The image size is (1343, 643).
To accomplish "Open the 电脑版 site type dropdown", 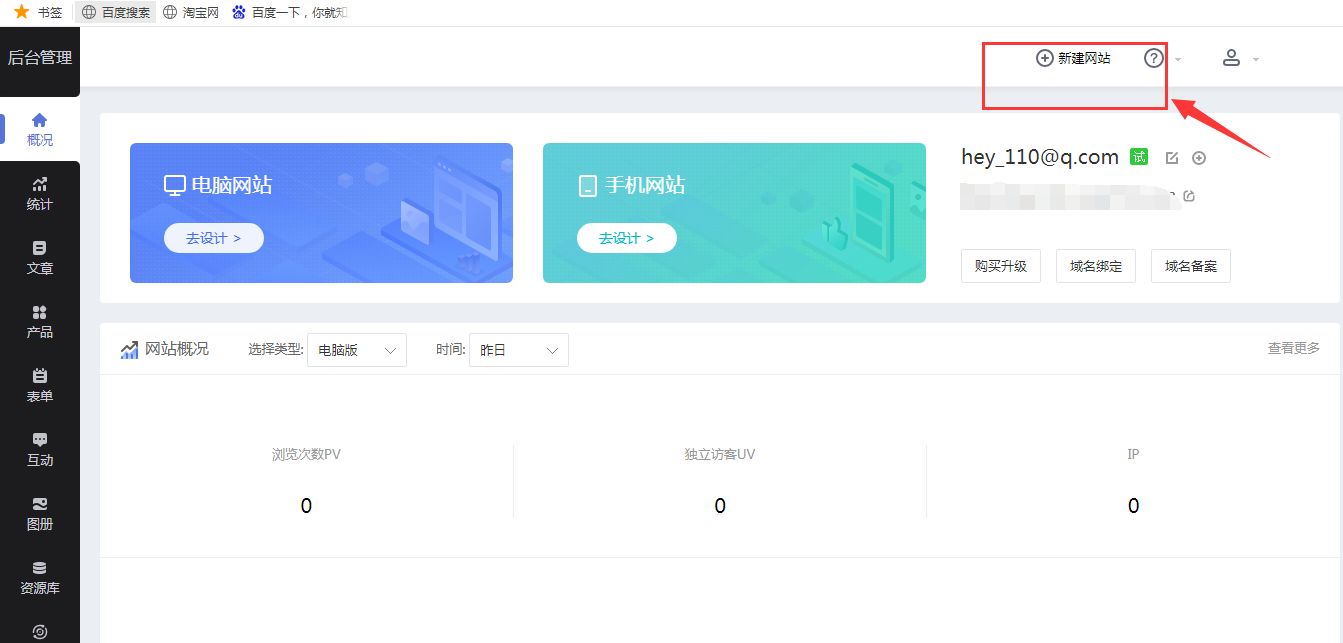I will 356,350.
